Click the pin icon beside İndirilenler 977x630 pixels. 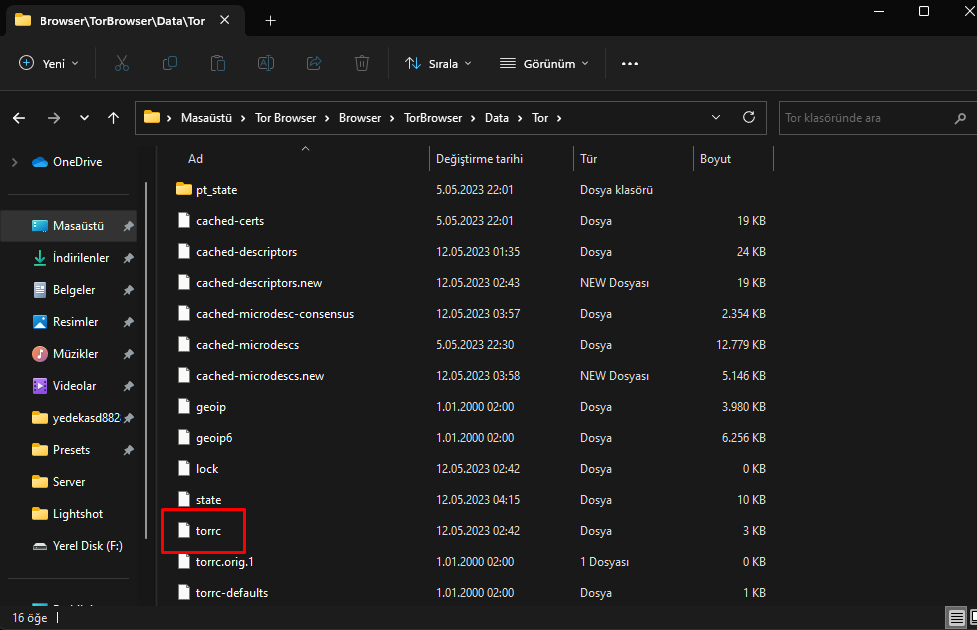tap(128, 258)
